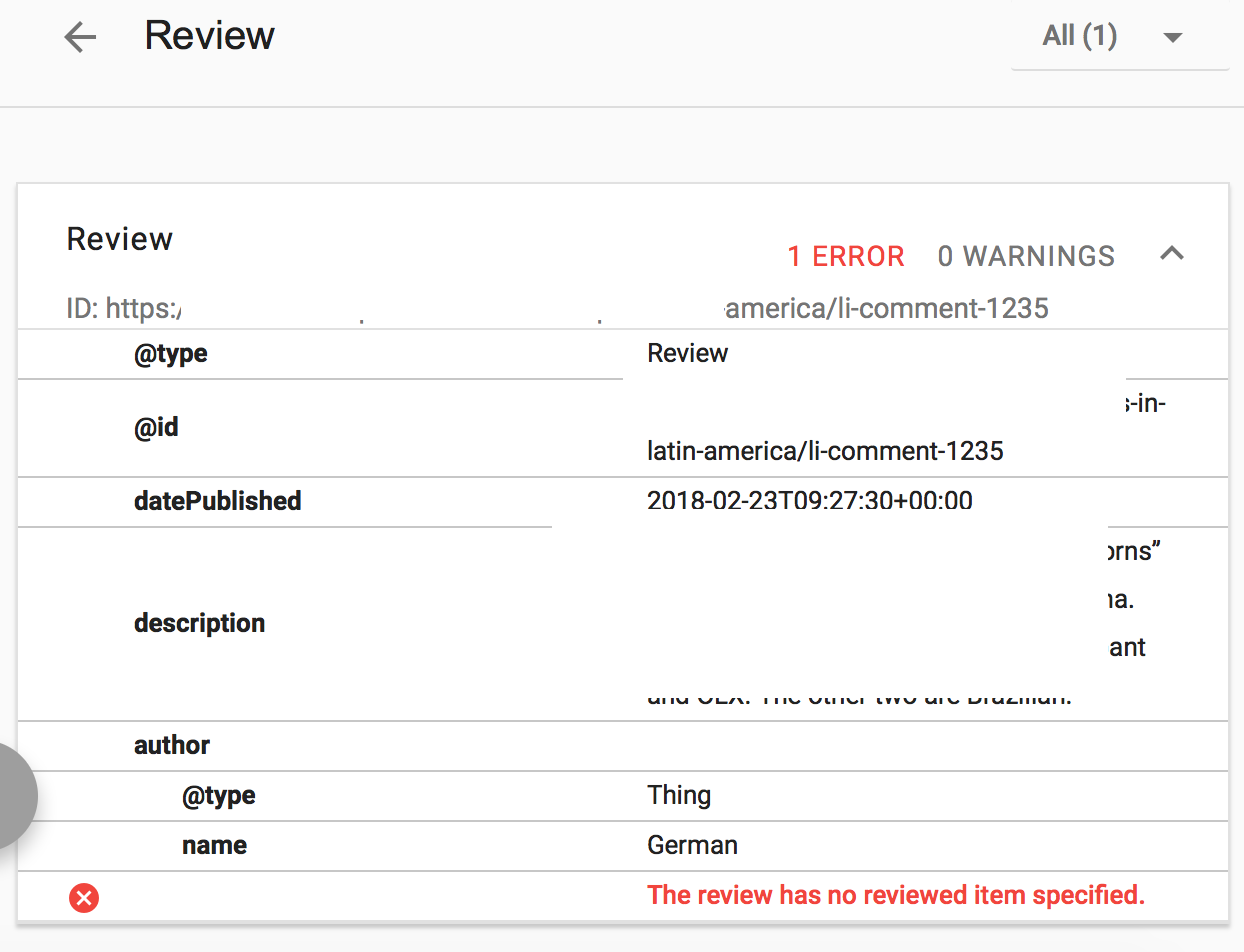Go back using the left arrow icon
The image size is (1244, 952).
click(80, 38)
